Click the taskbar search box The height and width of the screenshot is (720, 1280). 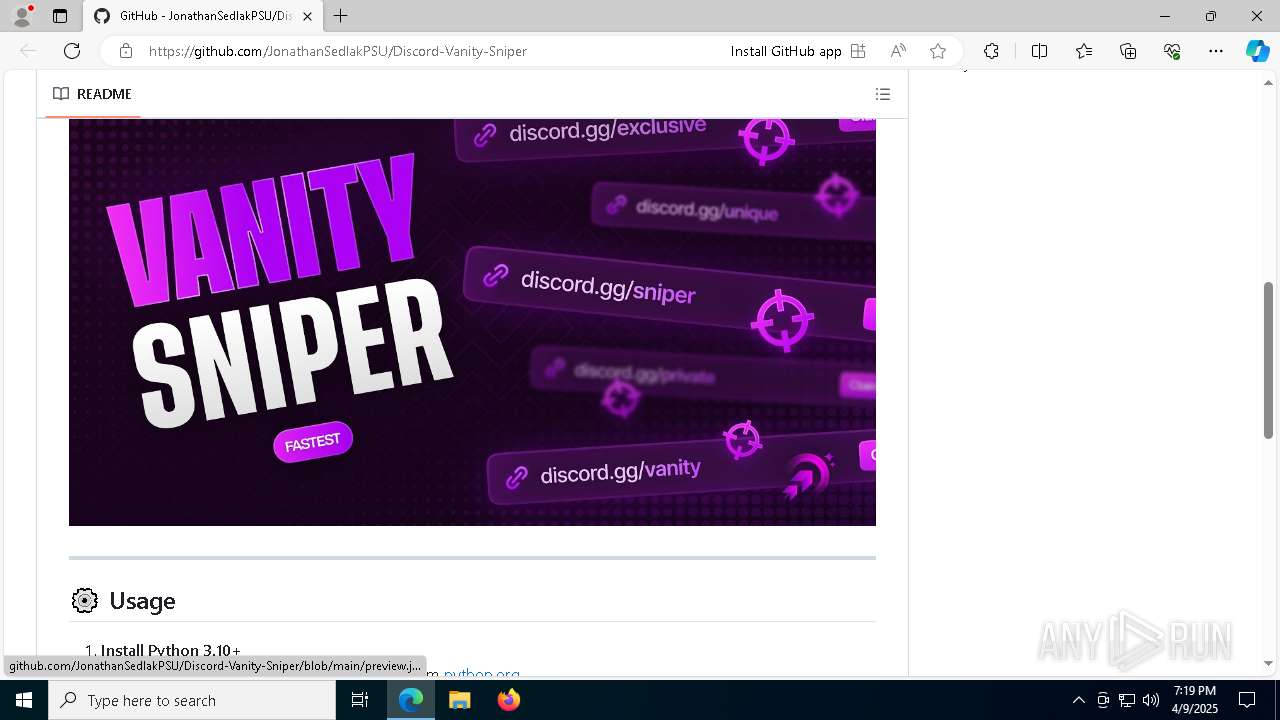192,700
